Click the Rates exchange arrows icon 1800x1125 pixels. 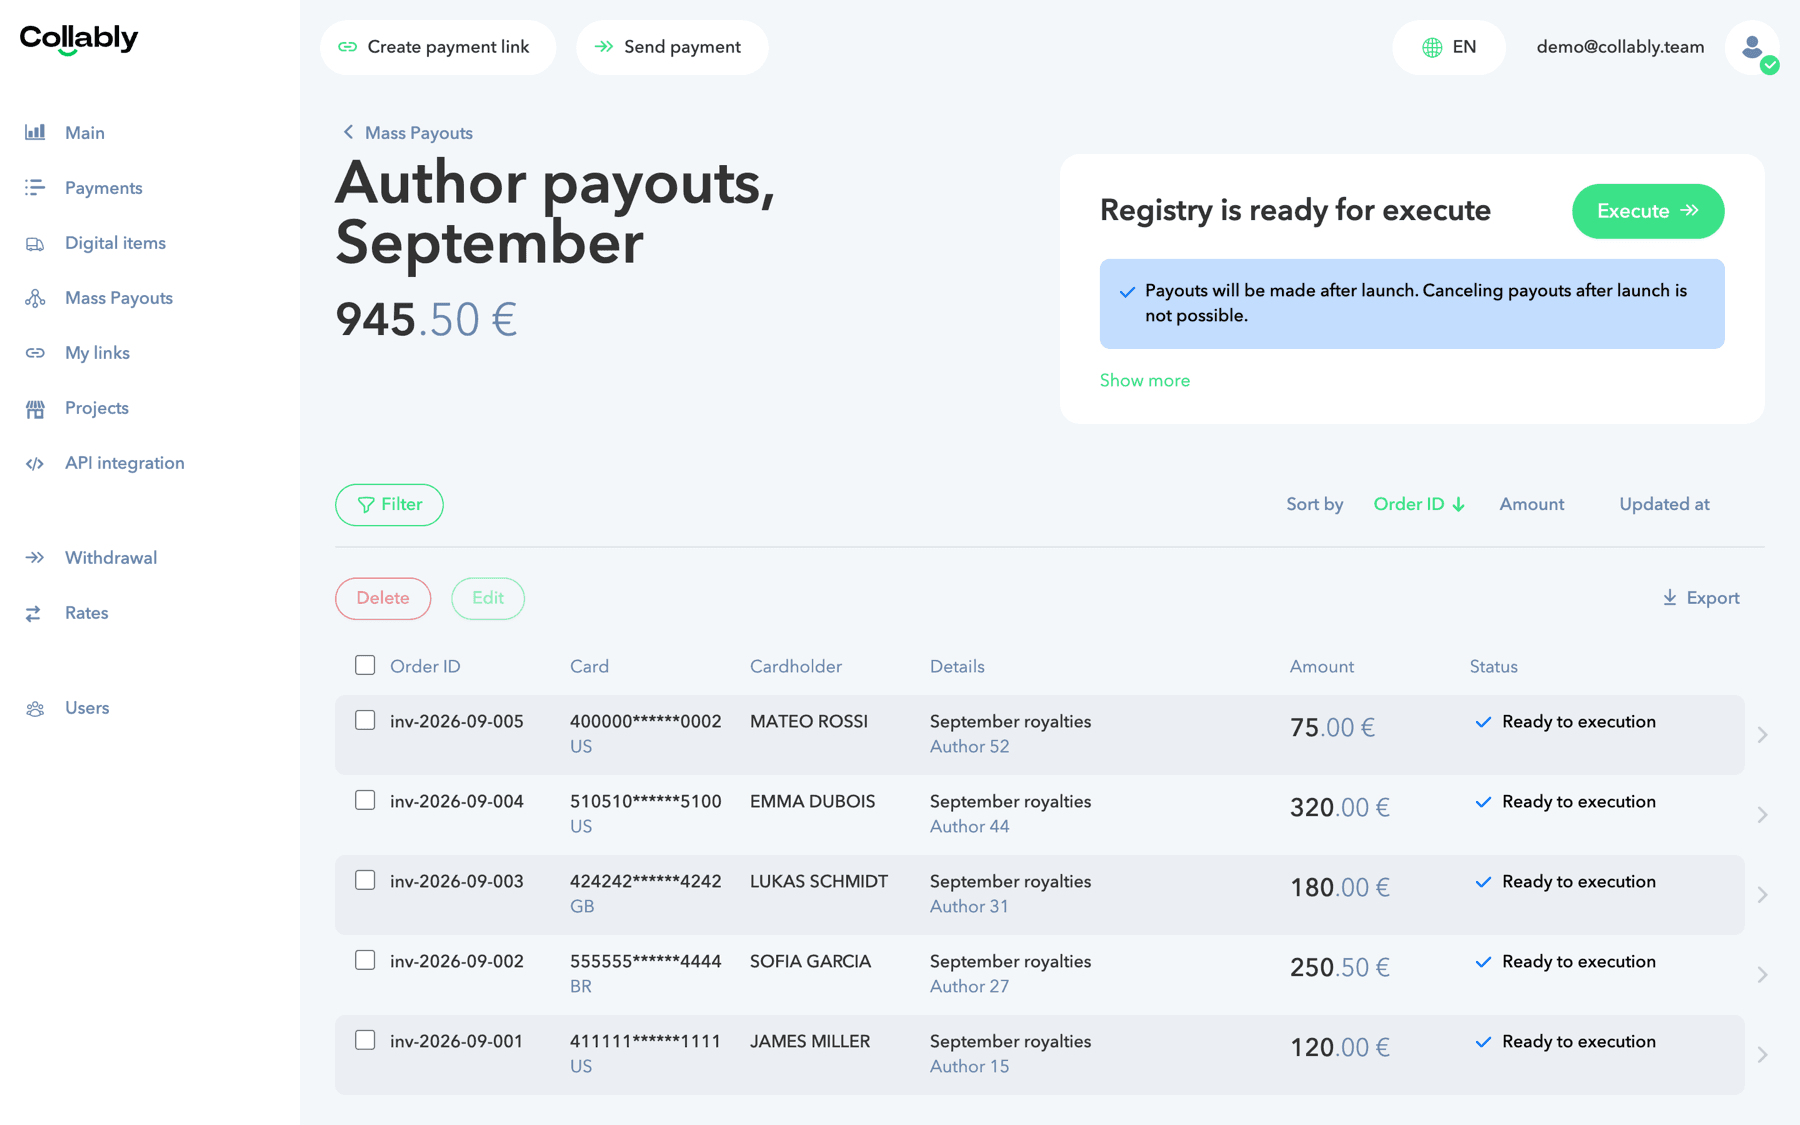pos(35,613)
